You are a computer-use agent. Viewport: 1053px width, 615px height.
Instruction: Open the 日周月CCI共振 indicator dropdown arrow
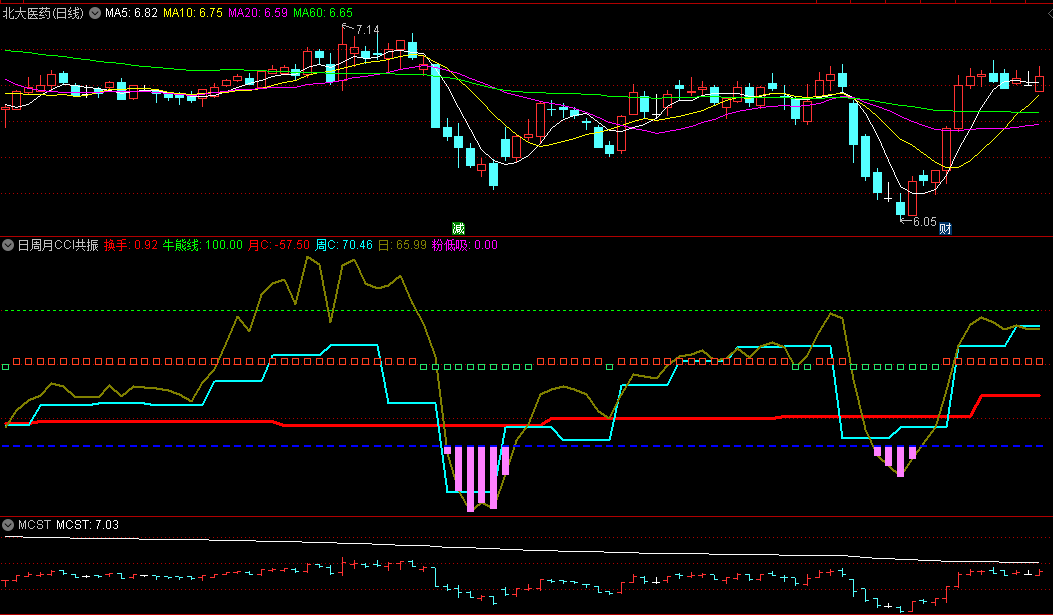pos(8,245)
